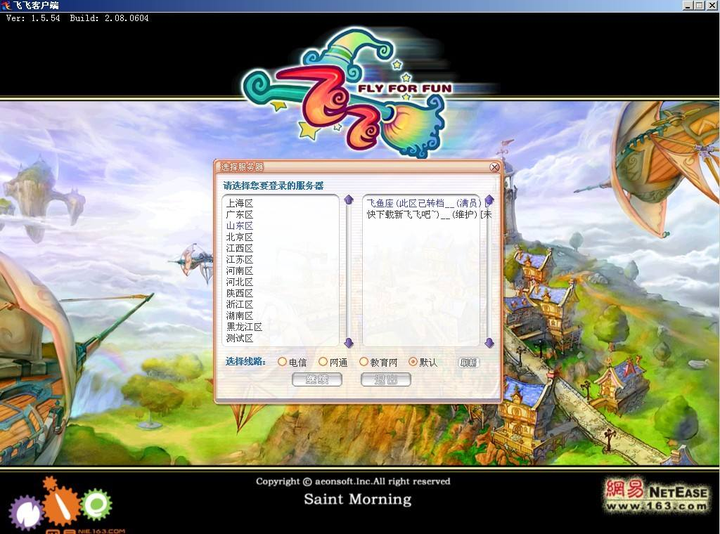Choose 北京区 from the region list
This screenshot has height=534, width=720.
[x=239, y=237]
